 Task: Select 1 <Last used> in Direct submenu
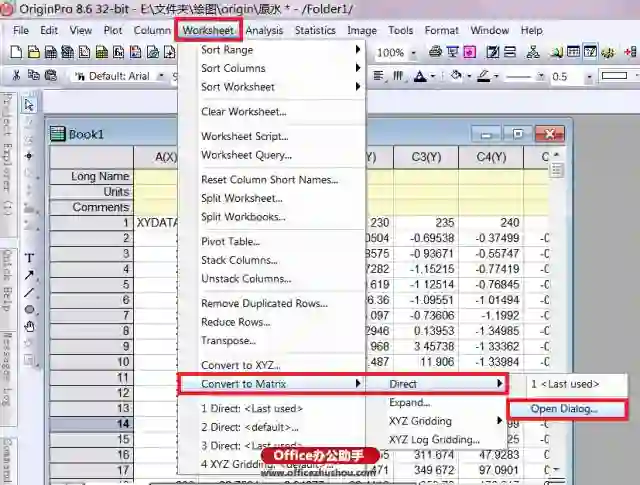567,384
